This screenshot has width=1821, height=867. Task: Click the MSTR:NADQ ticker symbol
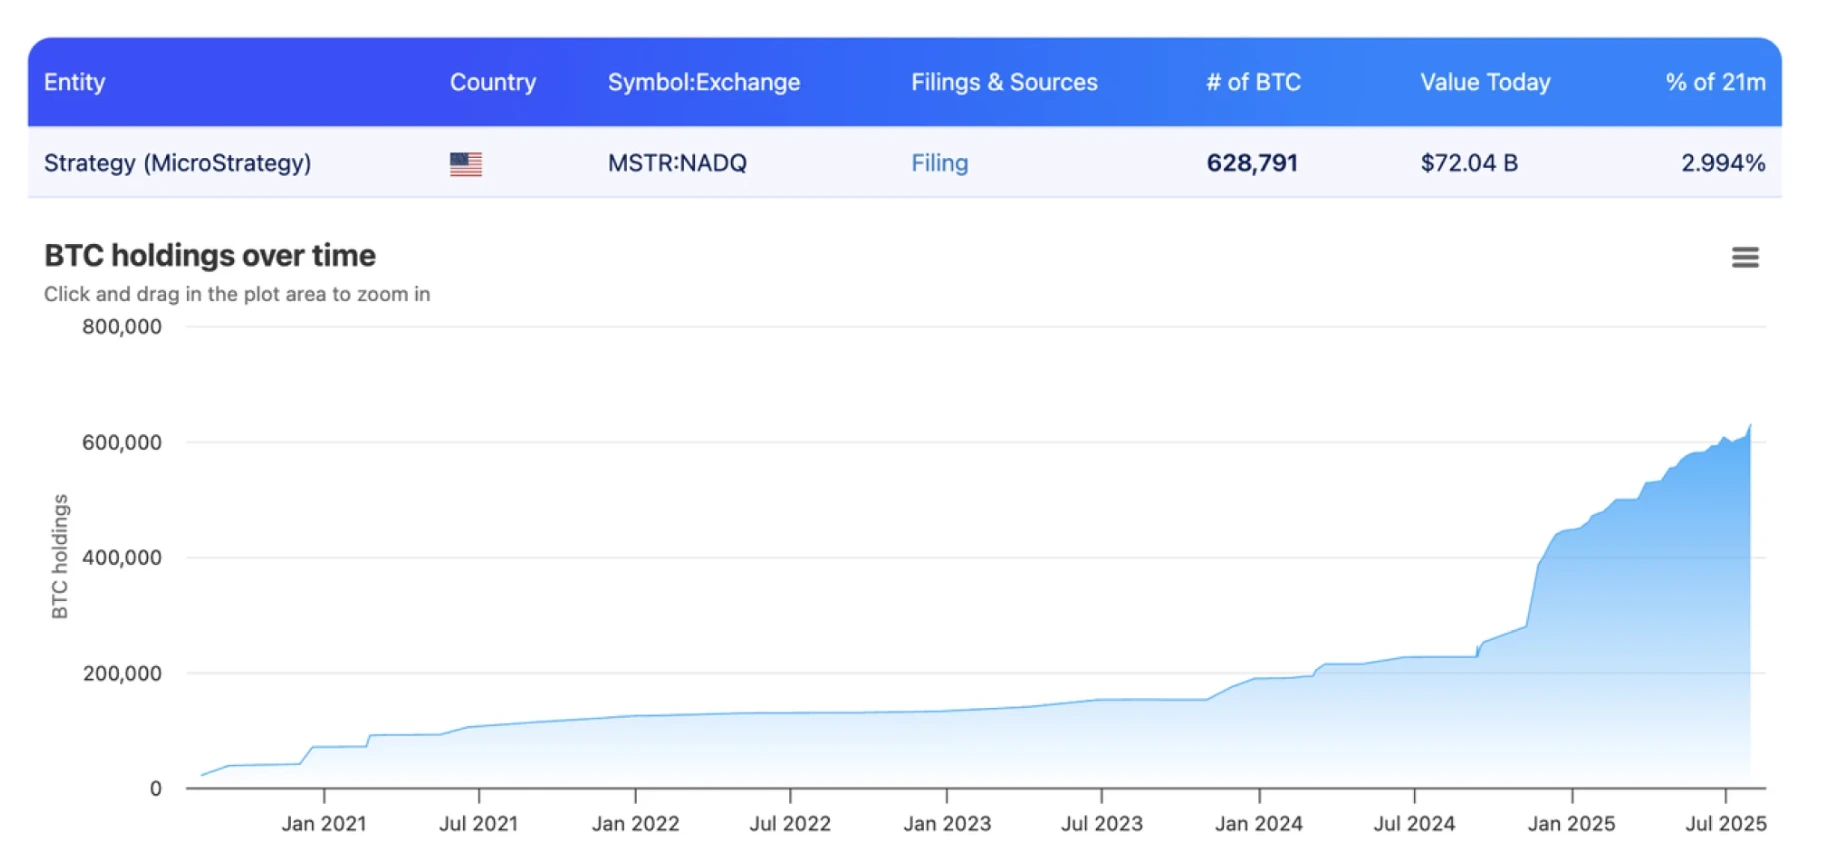point(677,163)
